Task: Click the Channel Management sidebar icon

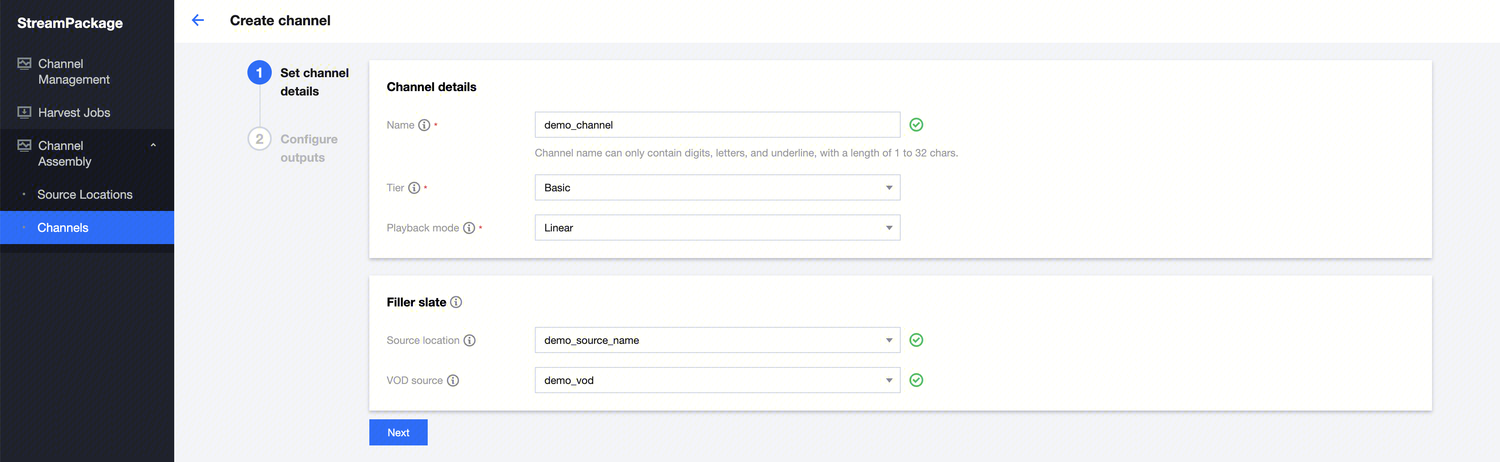Action: (25, 64)
